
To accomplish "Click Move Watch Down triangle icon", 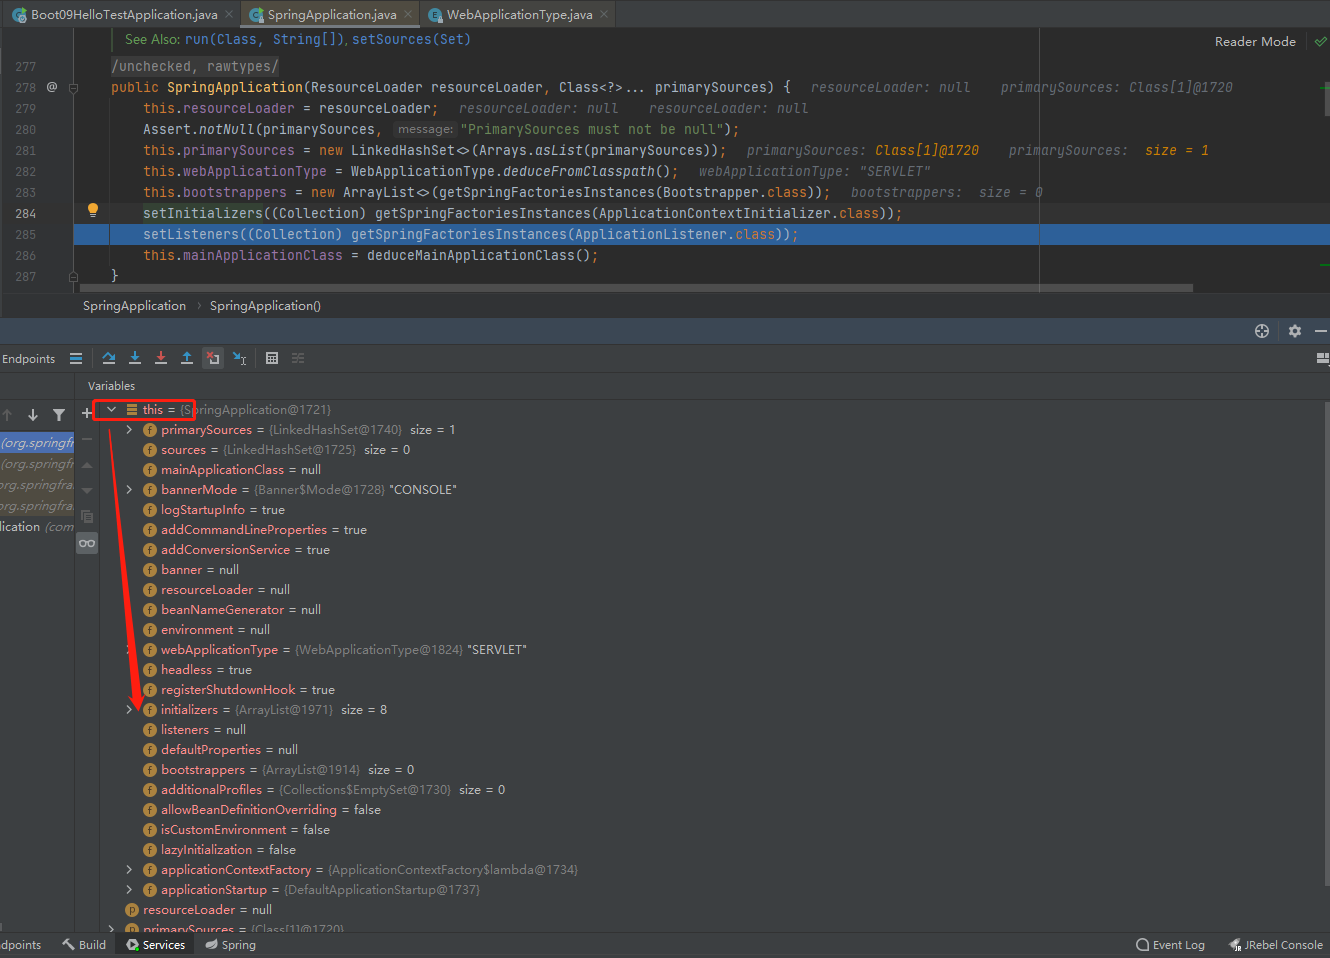I will click(87, 491).
